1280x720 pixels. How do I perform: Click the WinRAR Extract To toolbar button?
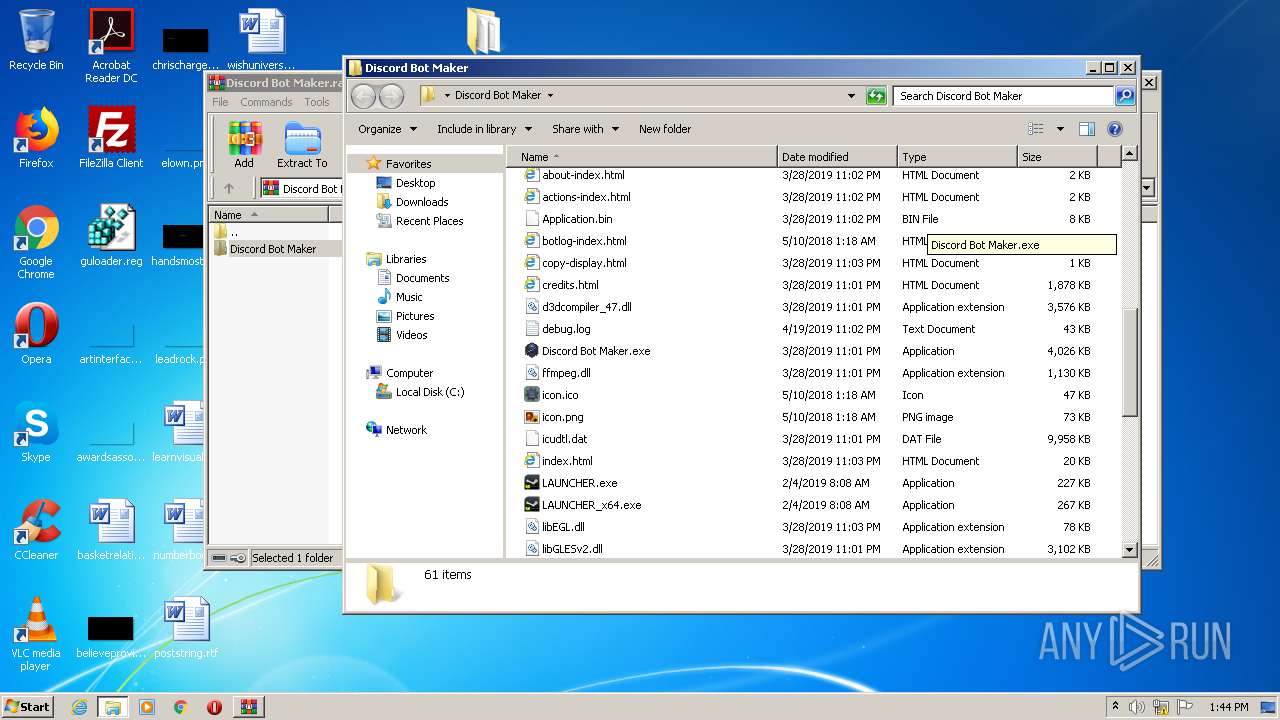coord(302,145)
